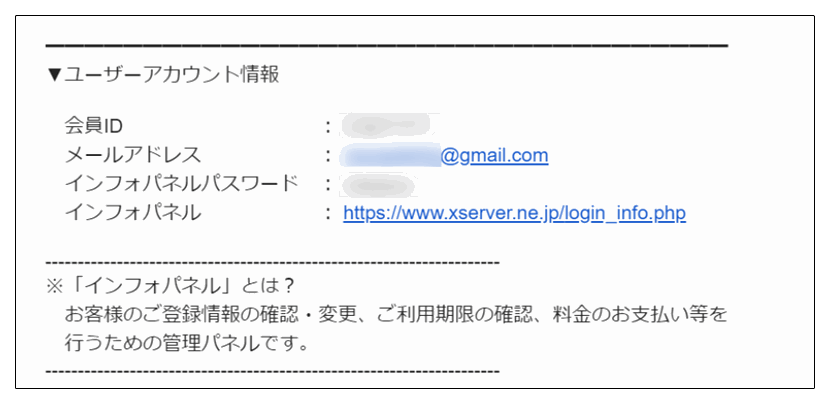Click the @gmail.com email link
This screenshot has height=404, width=830.
(x=494, y=156)
